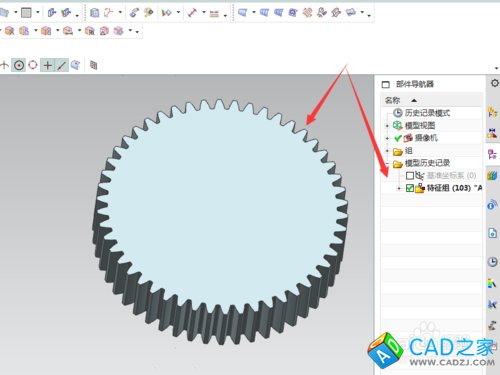Click the navigator settings gear icon
Screen dimensions: 500x375
(x=495, y=83)
